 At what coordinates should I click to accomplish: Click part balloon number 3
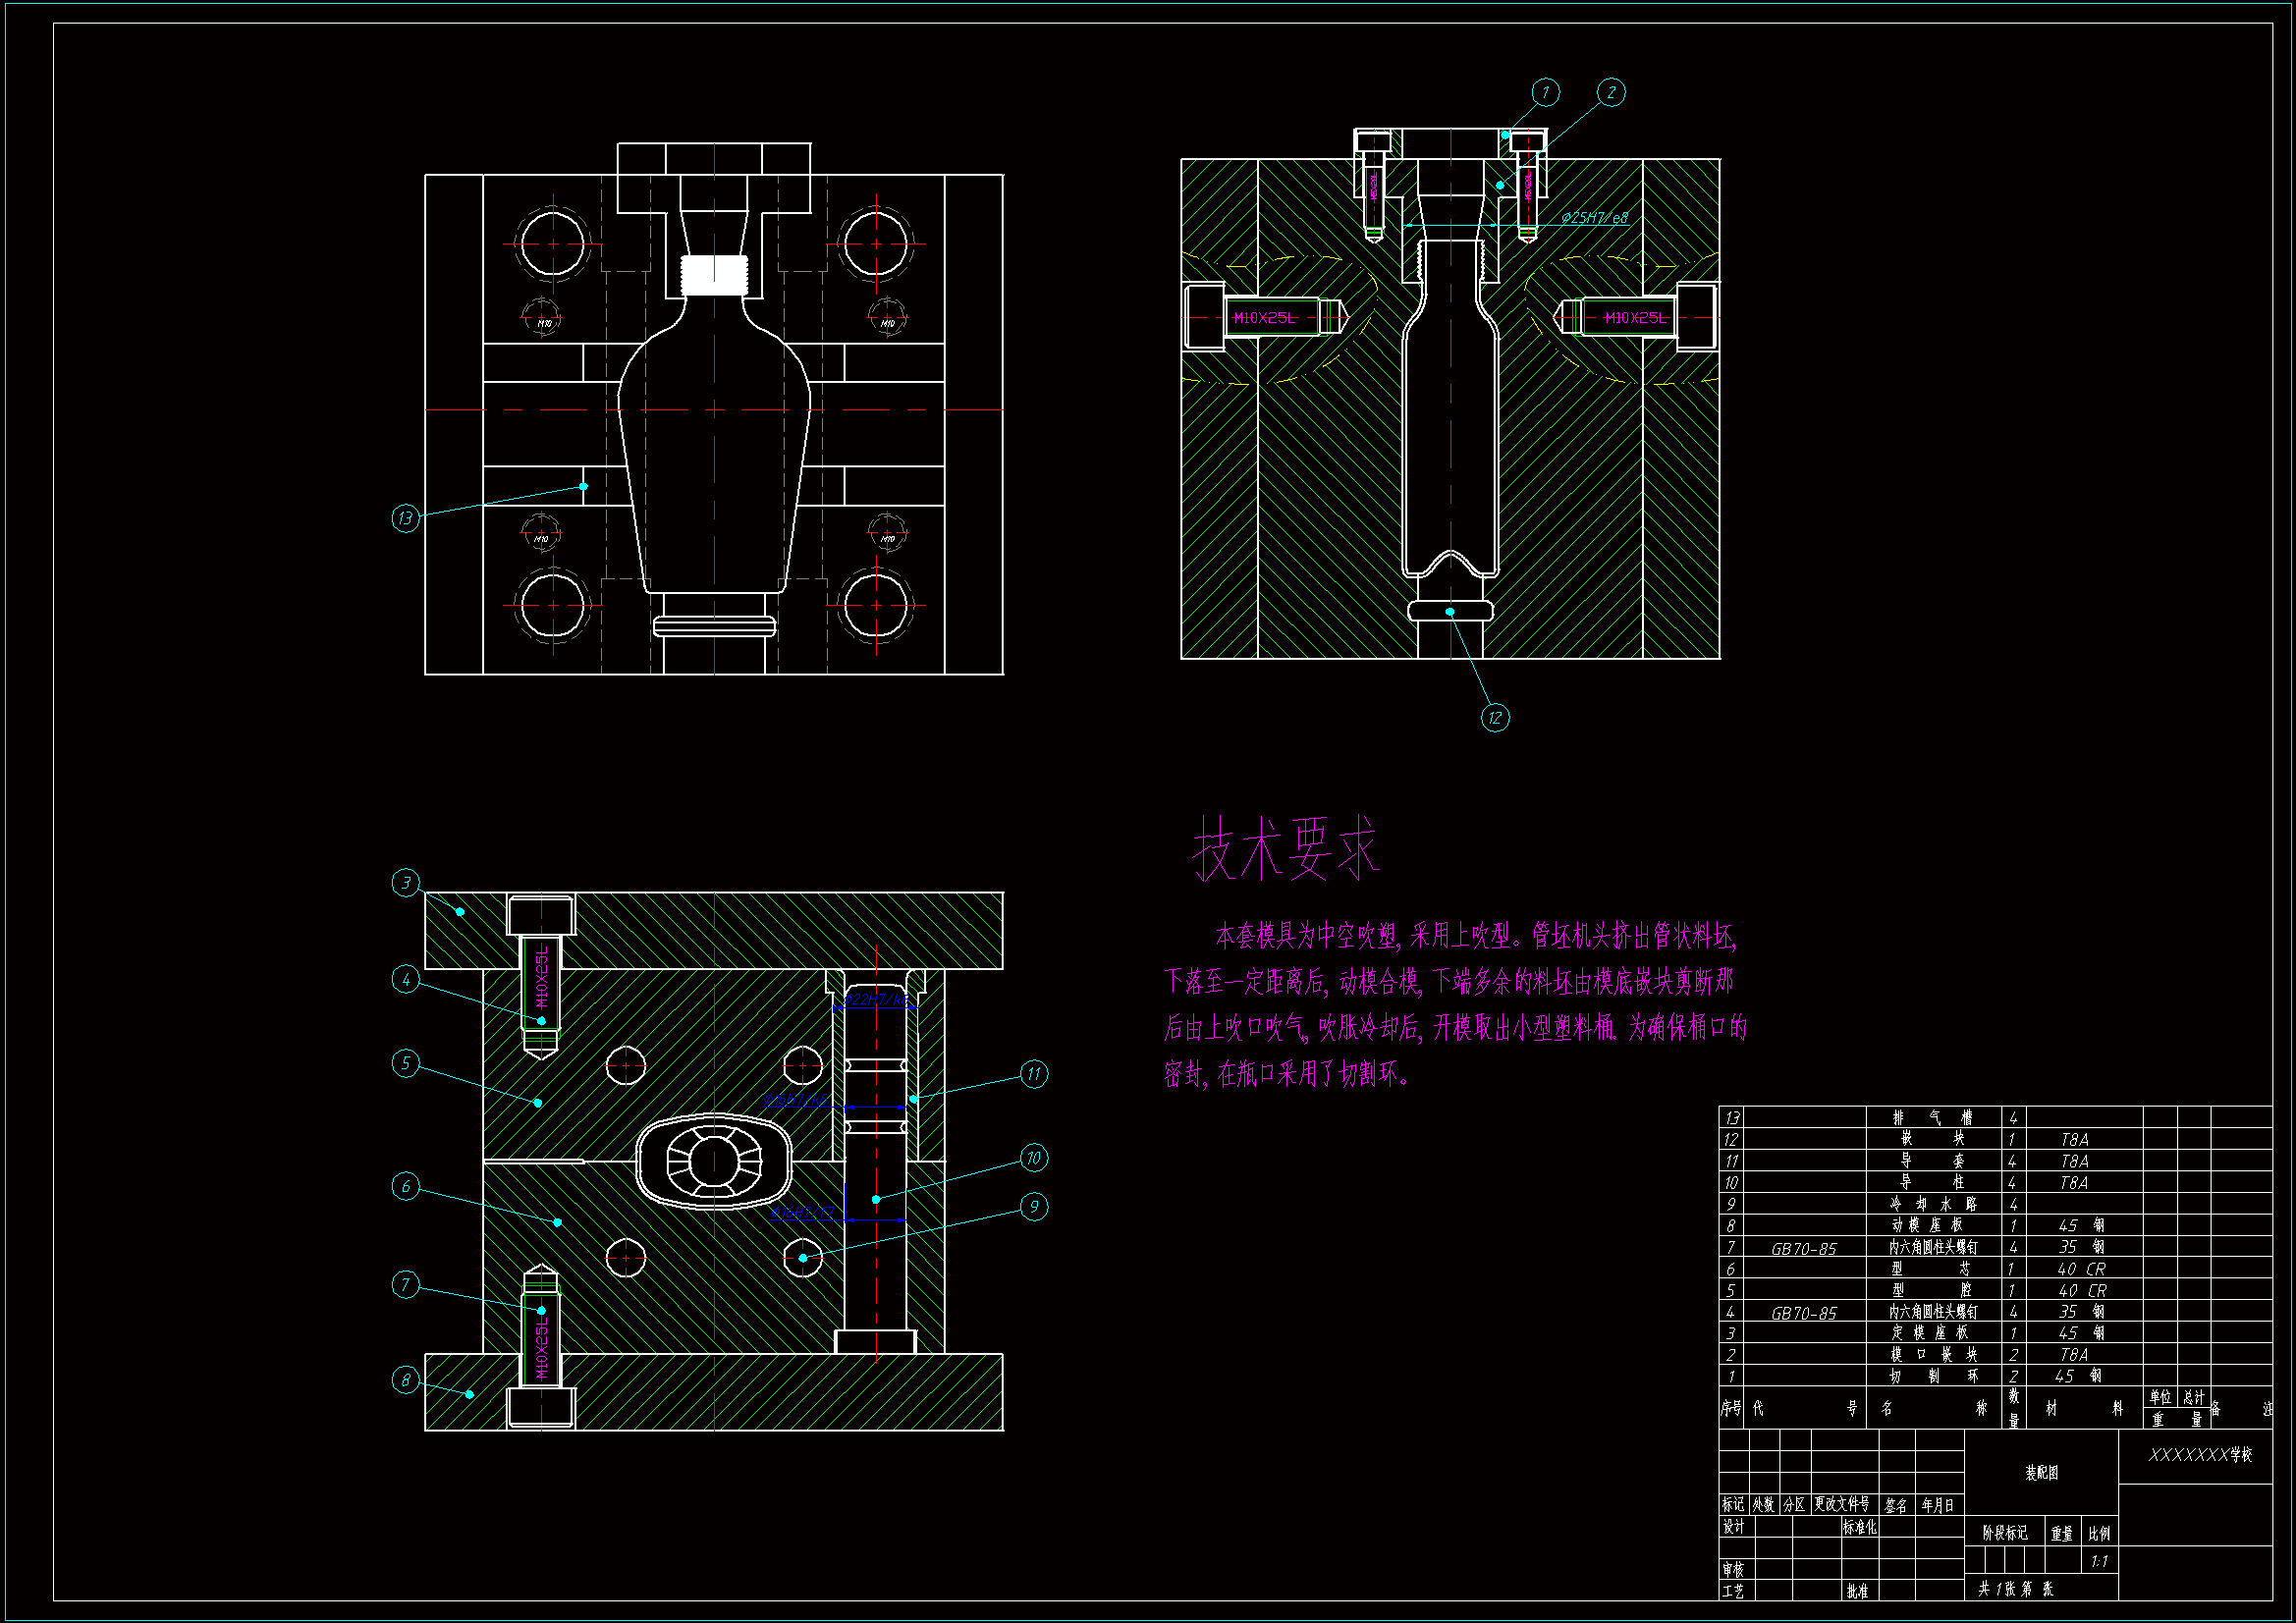click(x=405, y=883)
